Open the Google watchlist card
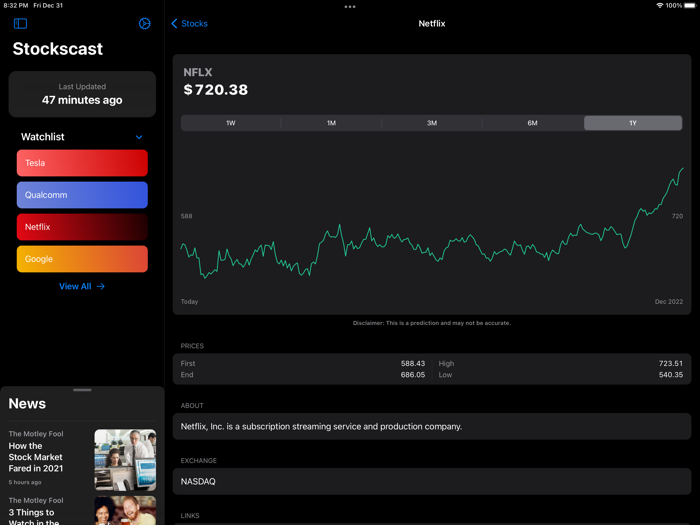Image resolution: width=700 pixels, height=525 pixels. click(x=82, y=259)
